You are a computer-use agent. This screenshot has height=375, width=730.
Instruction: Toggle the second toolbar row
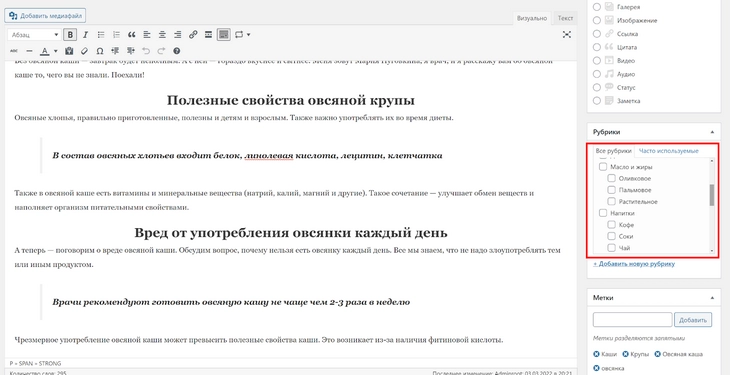tap(224, 34)
